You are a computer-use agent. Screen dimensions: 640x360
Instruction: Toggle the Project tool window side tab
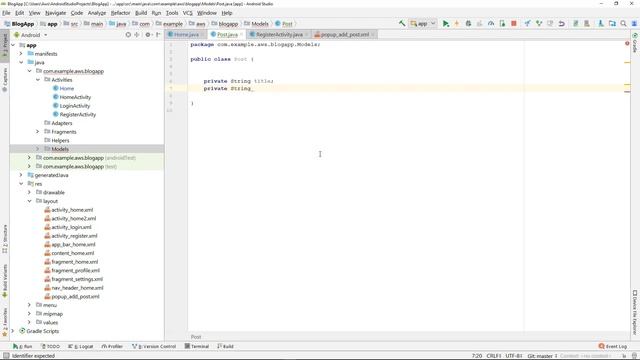click(4, 46)
